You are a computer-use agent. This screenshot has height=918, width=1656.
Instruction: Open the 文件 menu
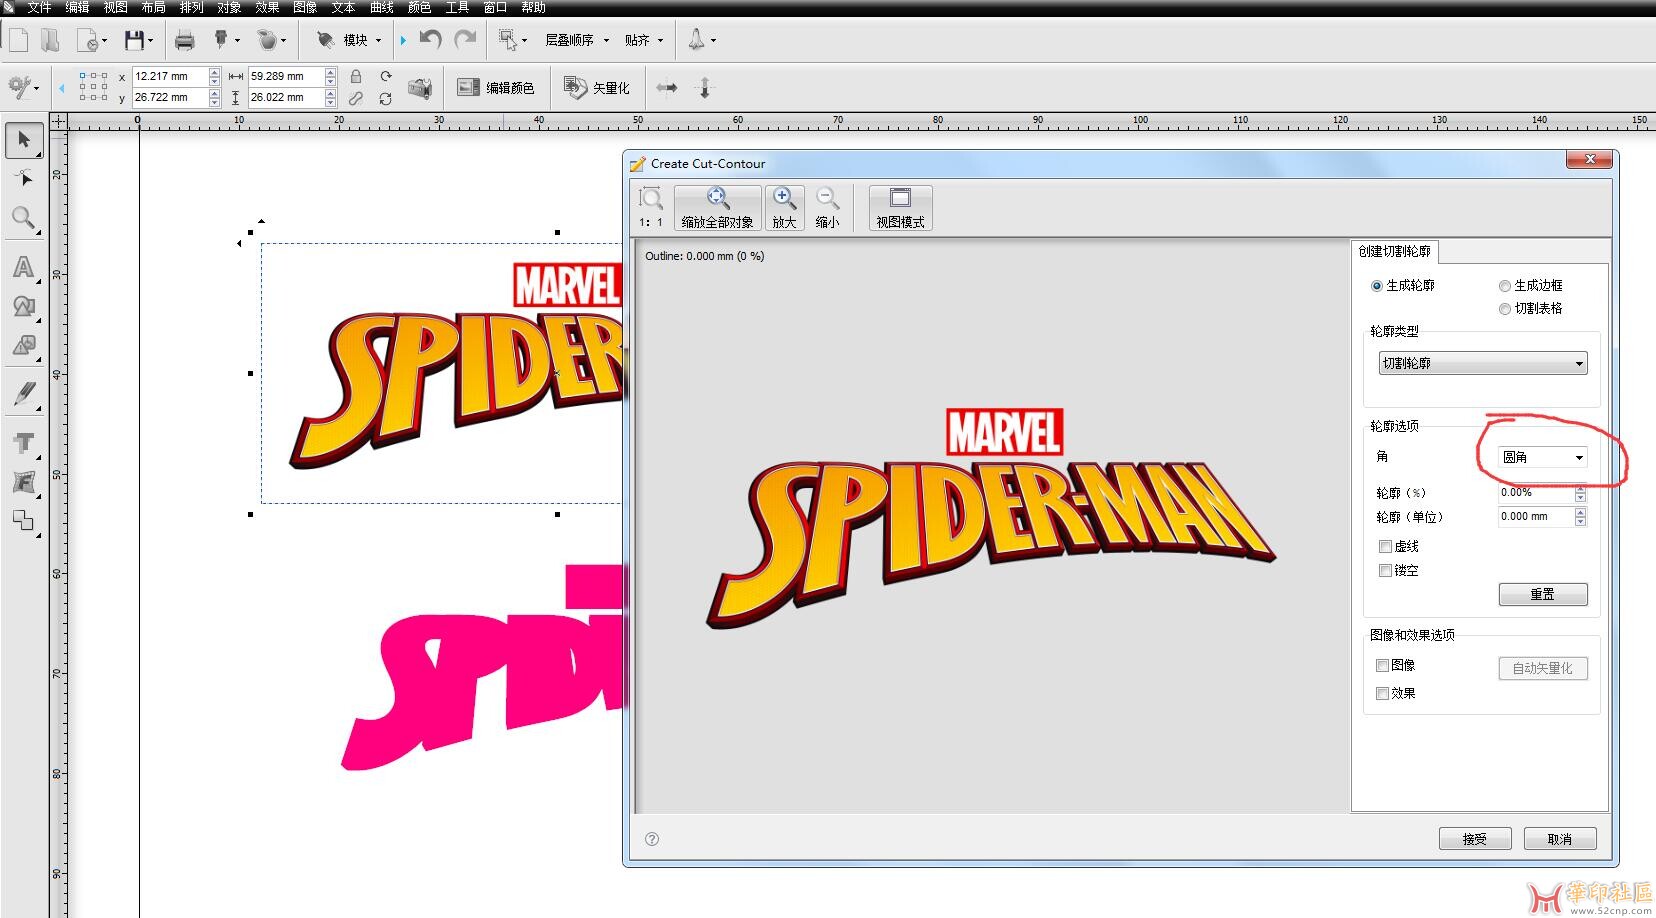click(x=39, y=7)
